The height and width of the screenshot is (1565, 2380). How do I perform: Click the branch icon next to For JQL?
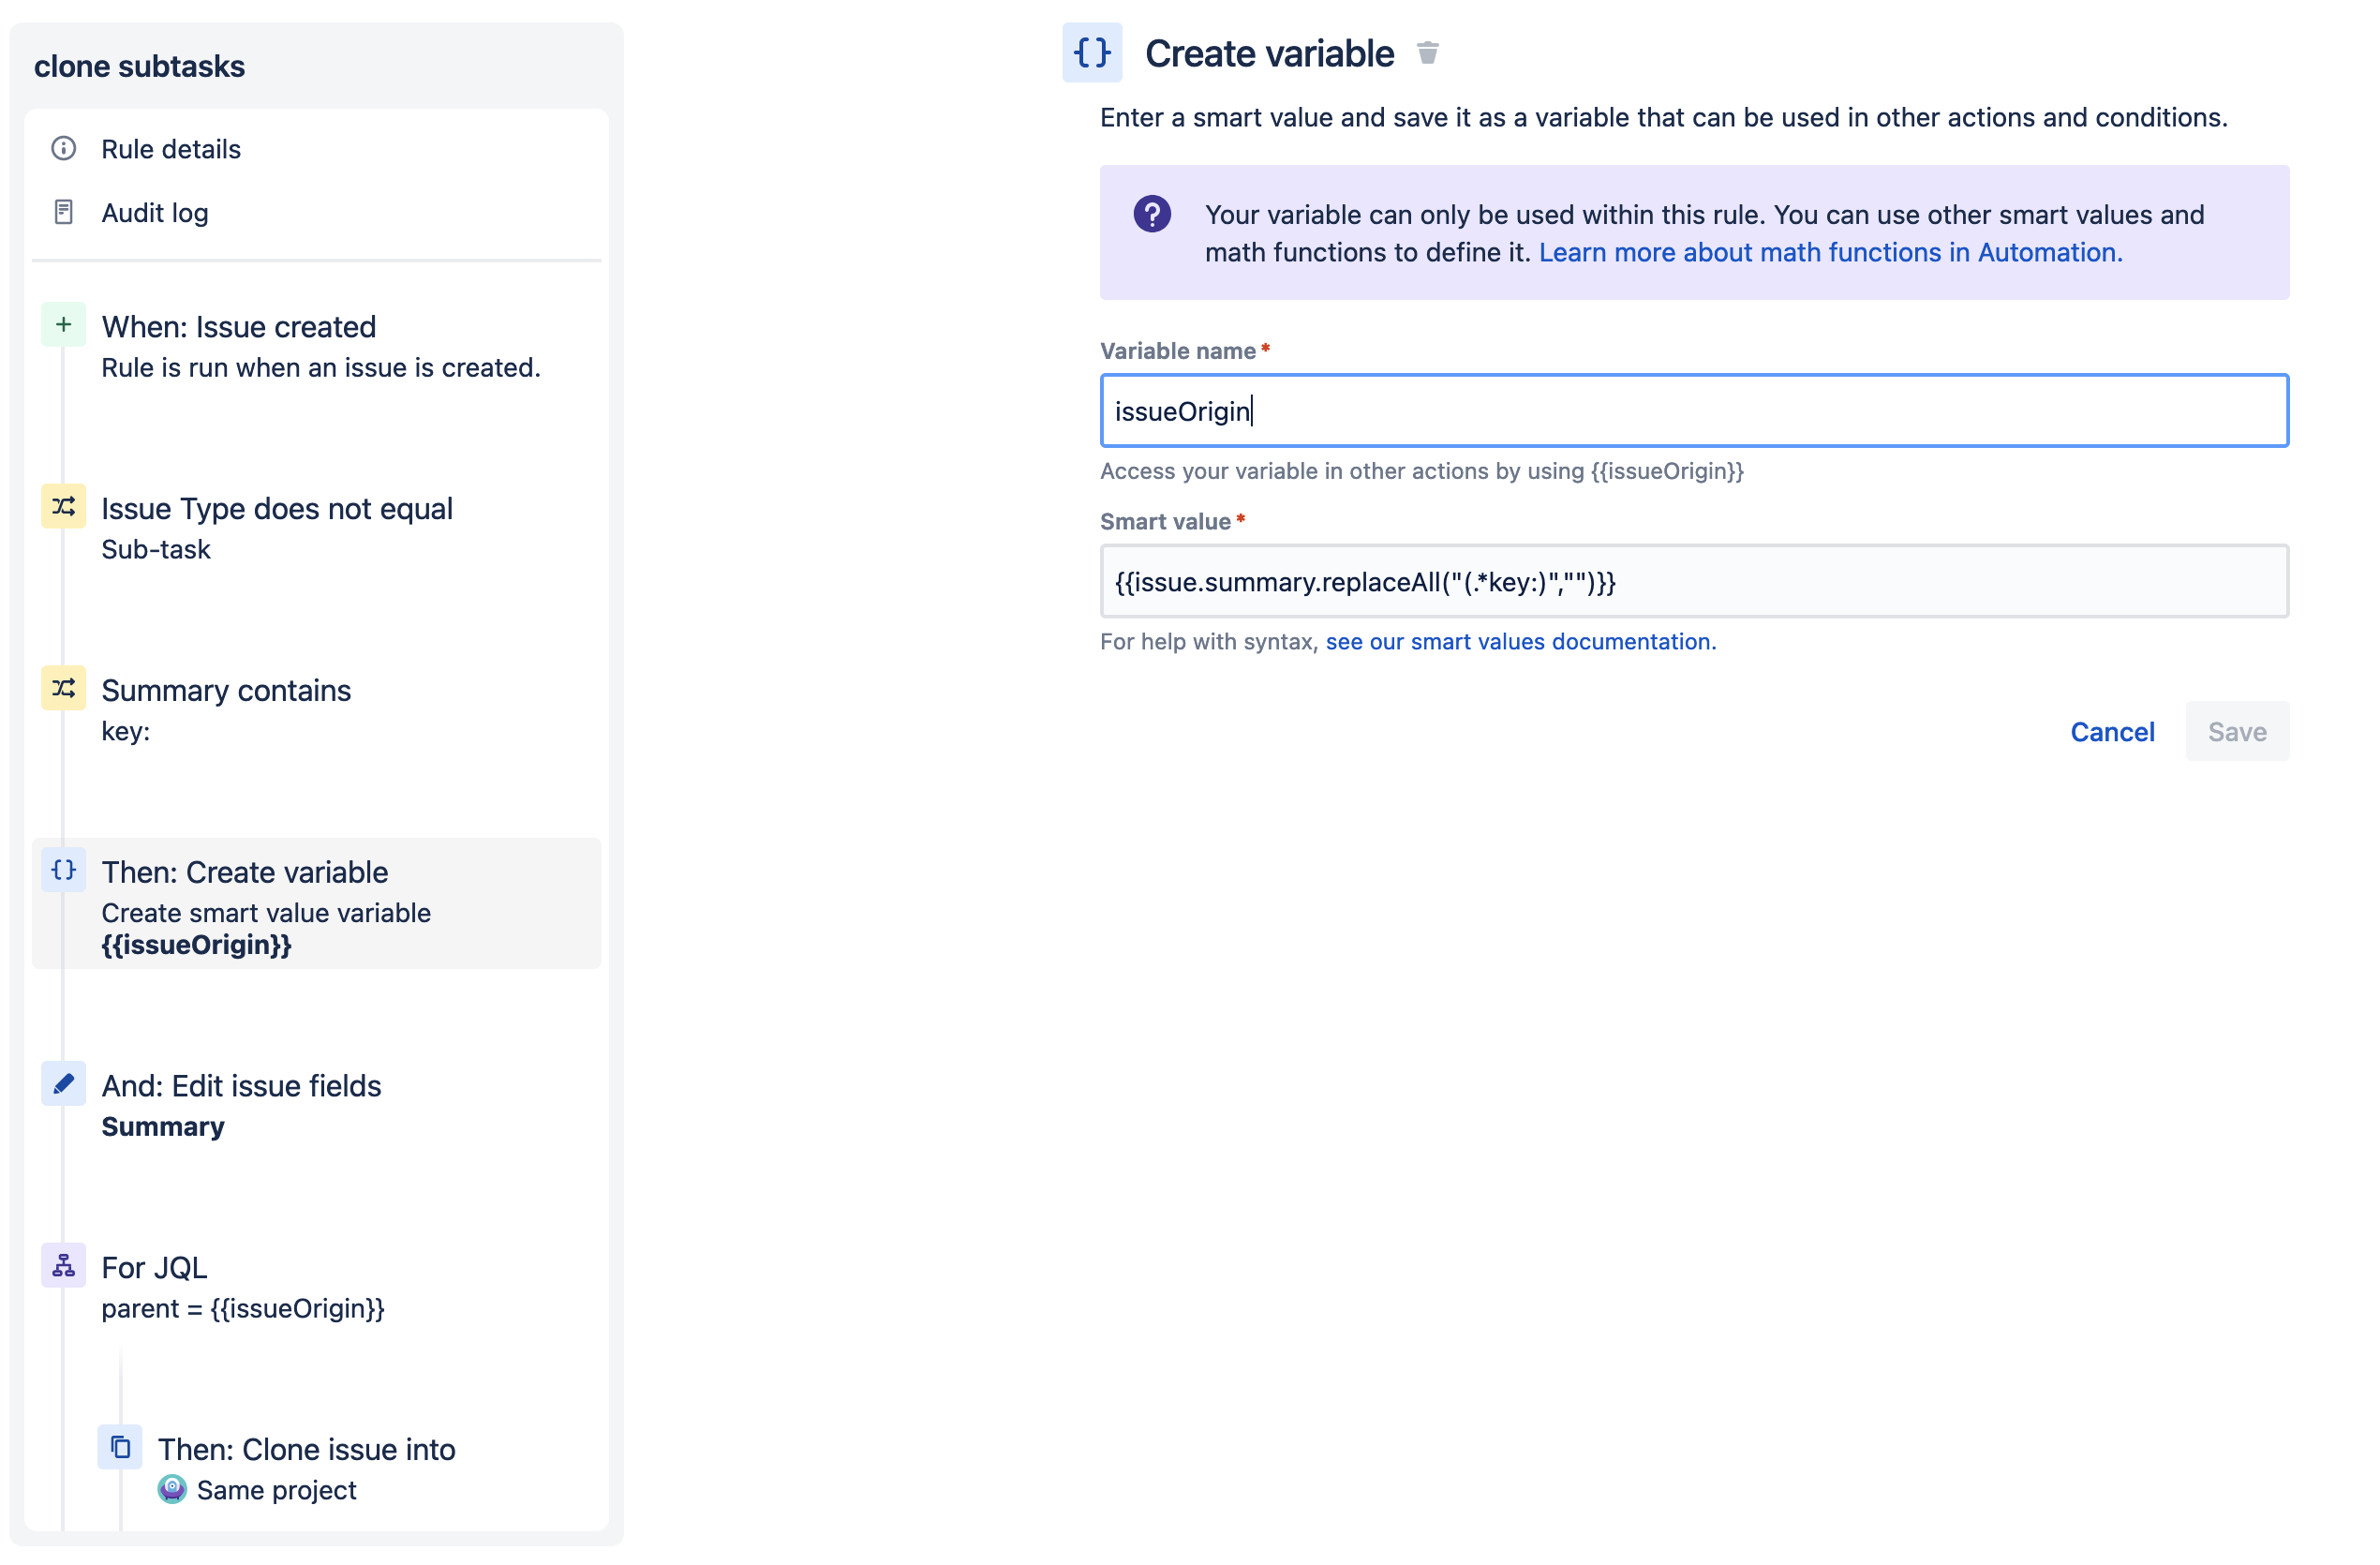tap(63, 1266)
